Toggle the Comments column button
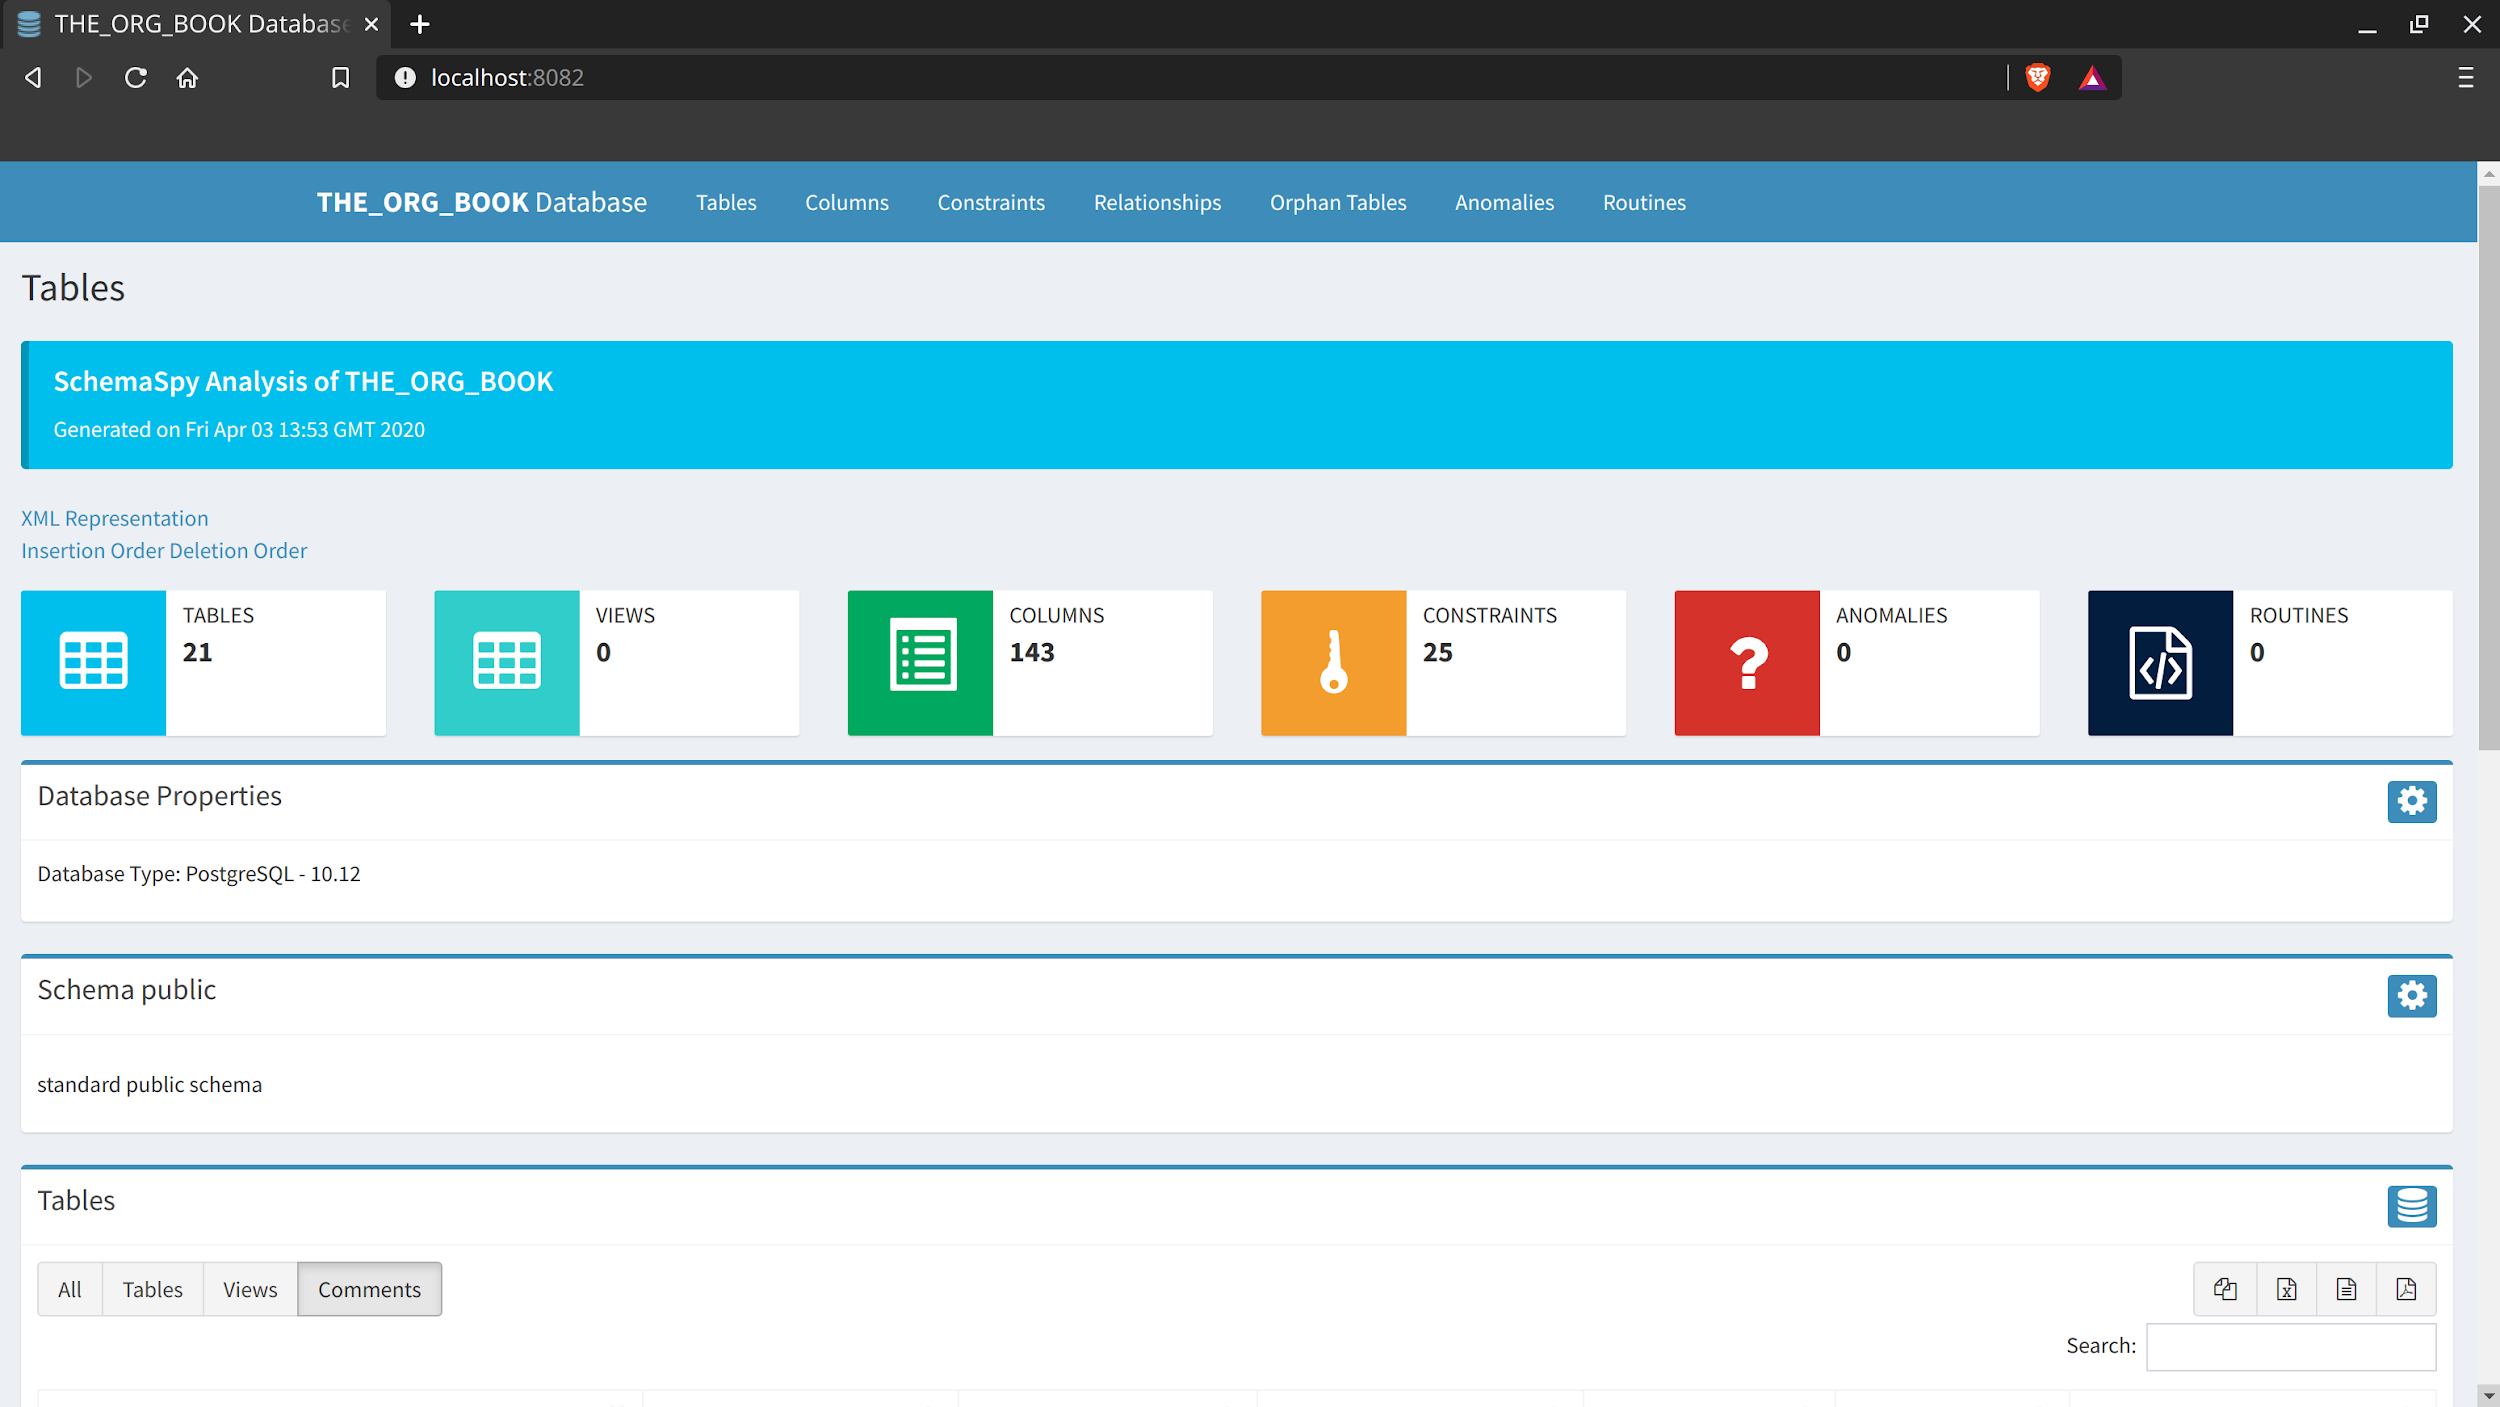The image size is (2500, 1407). (x=369, y=1289)
